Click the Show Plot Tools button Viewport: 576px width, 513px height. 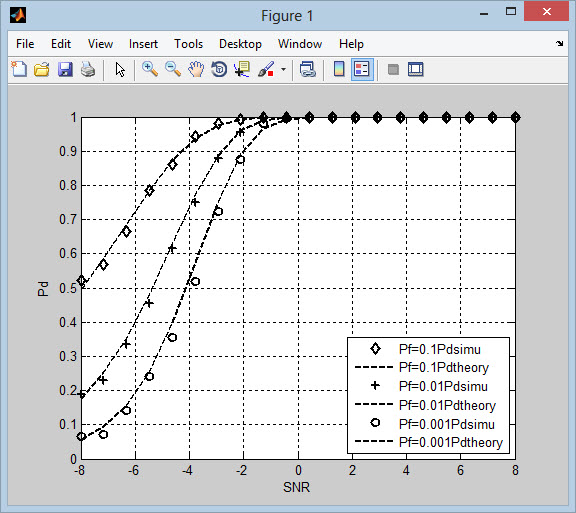tap(416, 69)
